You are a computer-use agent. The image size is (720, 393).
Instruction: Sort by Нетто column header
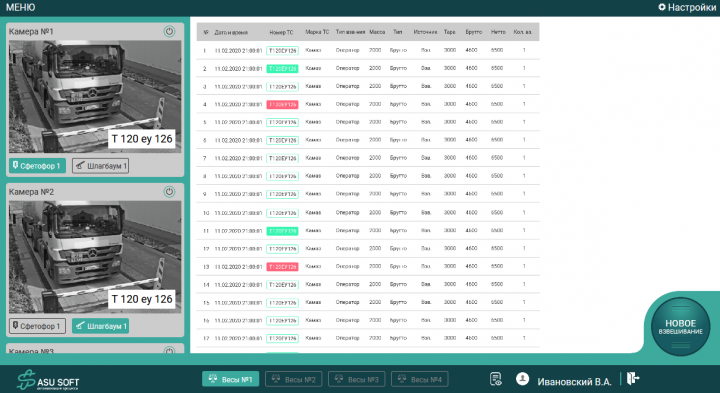click(x=498, y=32)
